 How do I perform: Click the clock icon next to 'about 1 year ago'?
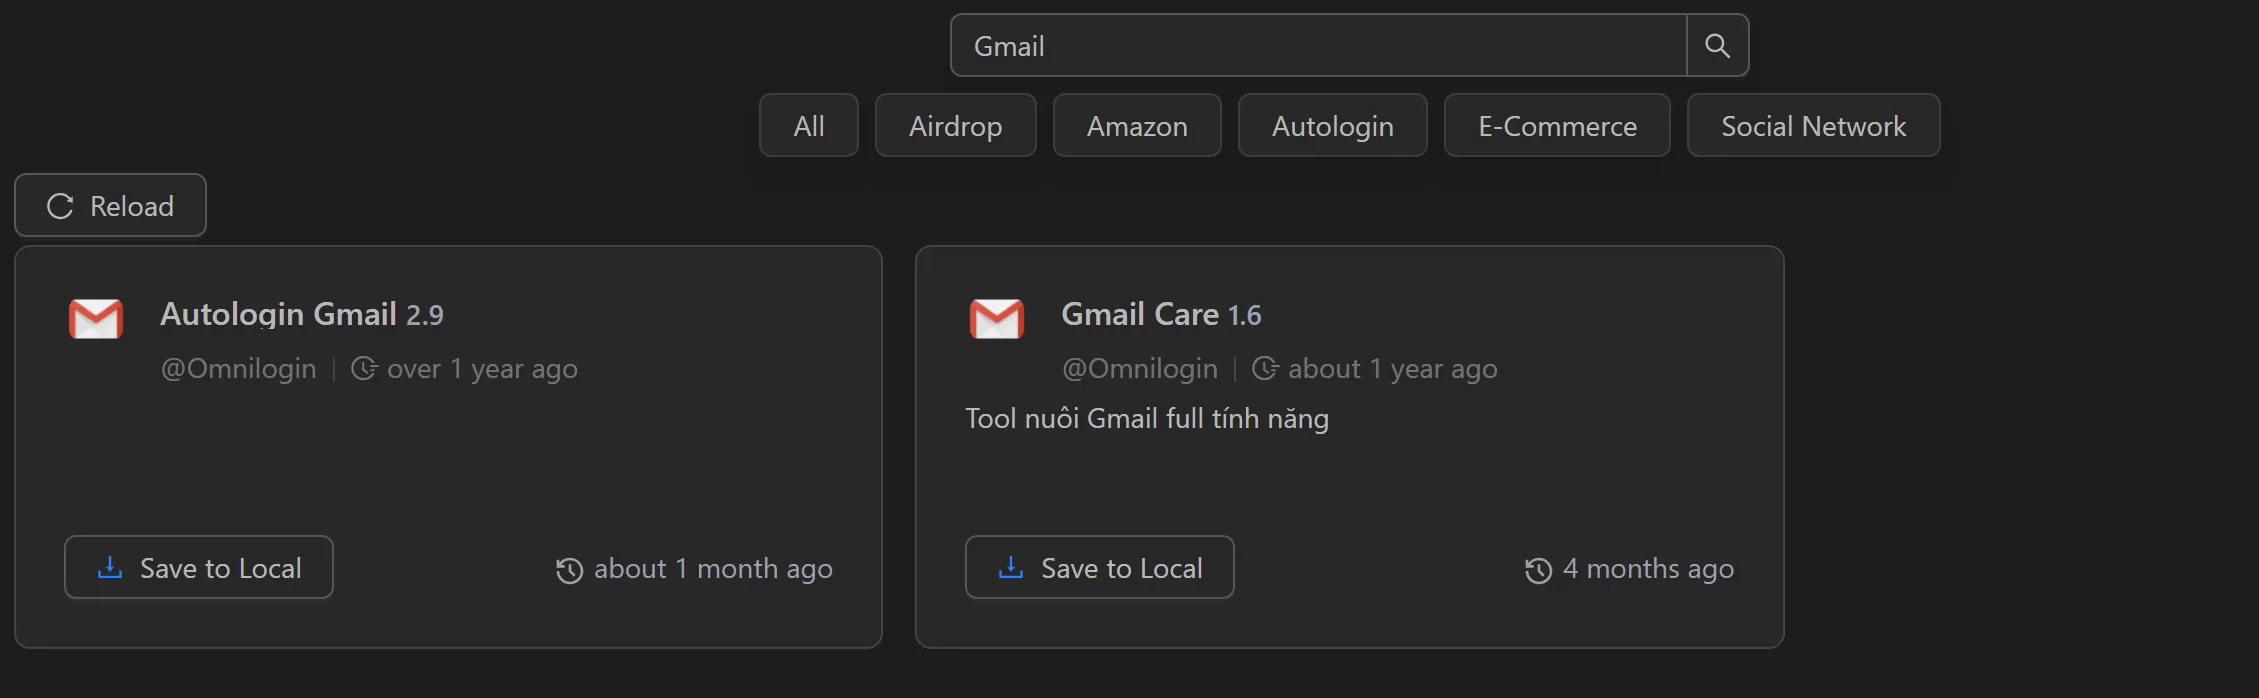(x=1265, y=369)
